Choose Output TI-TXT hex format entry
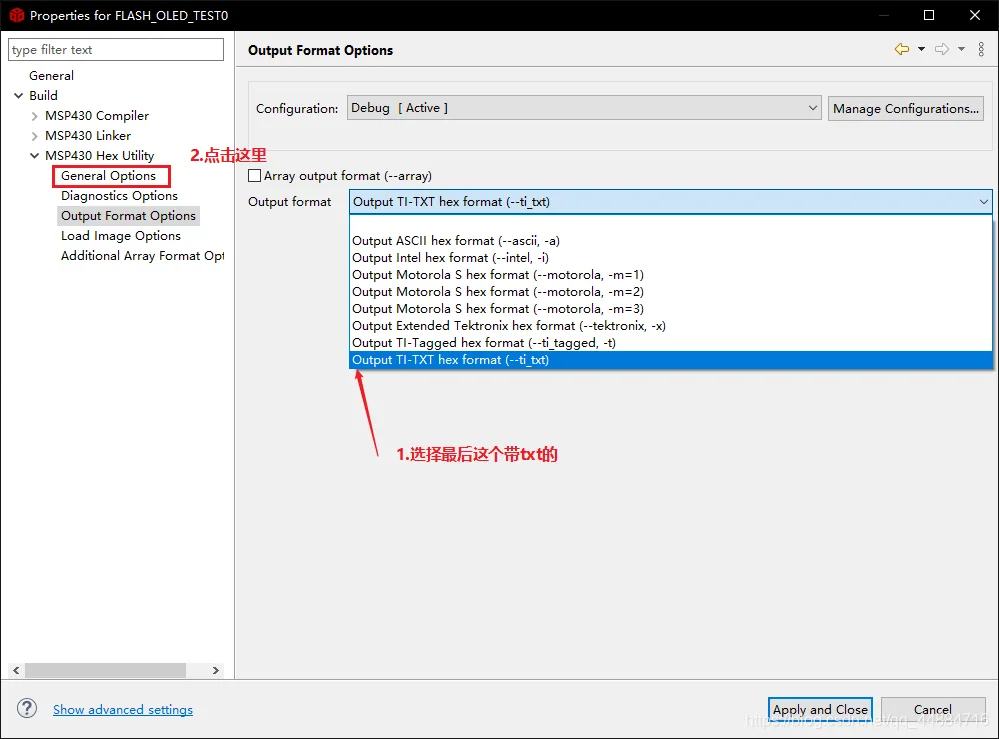 click(671, 360)
